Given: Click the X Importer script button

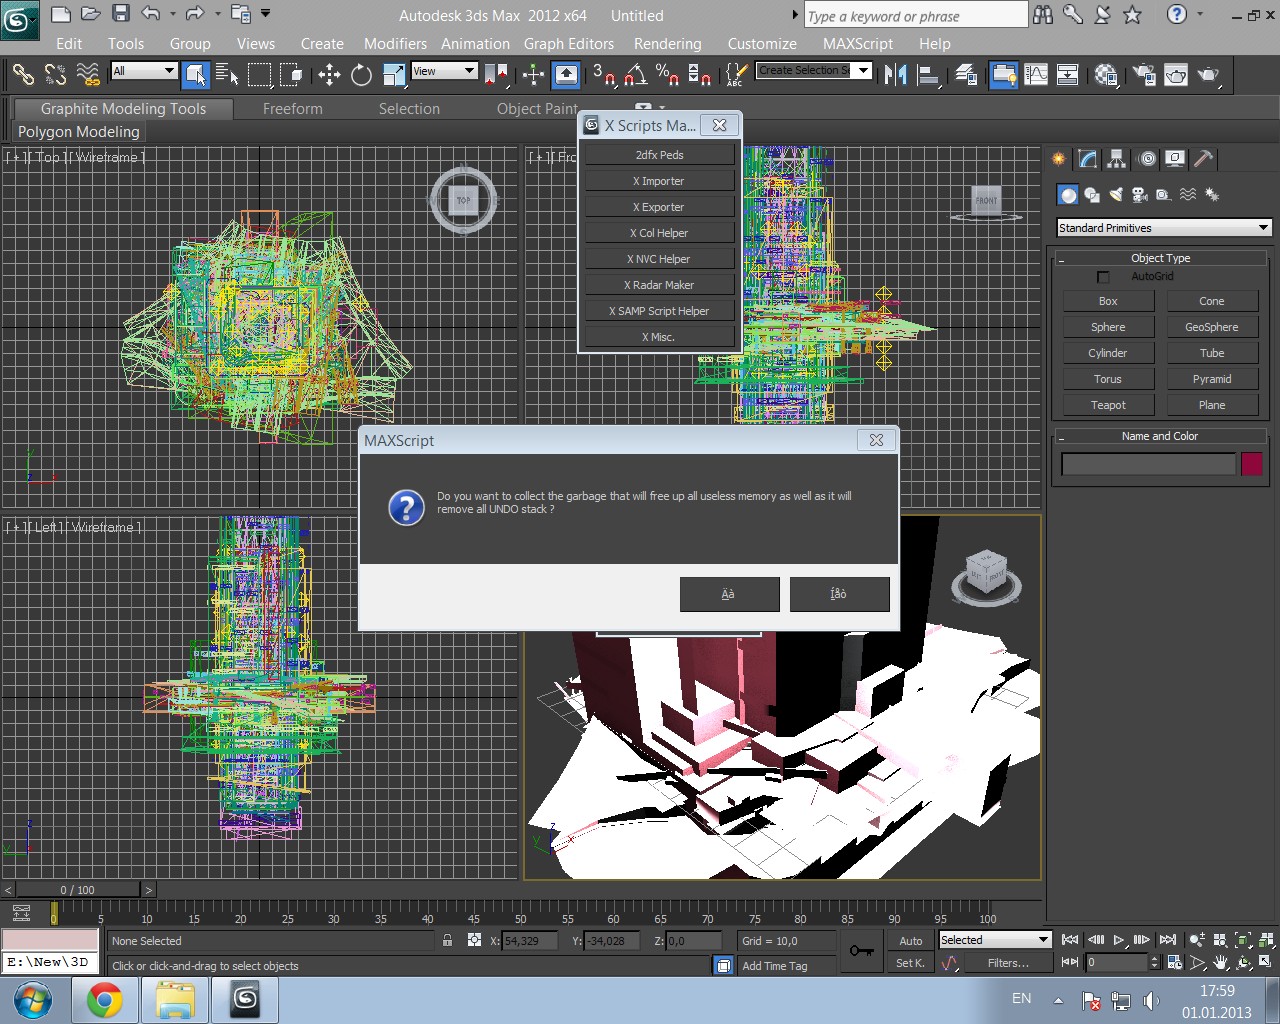Looking at the screenshot, I should coord(659,181).
